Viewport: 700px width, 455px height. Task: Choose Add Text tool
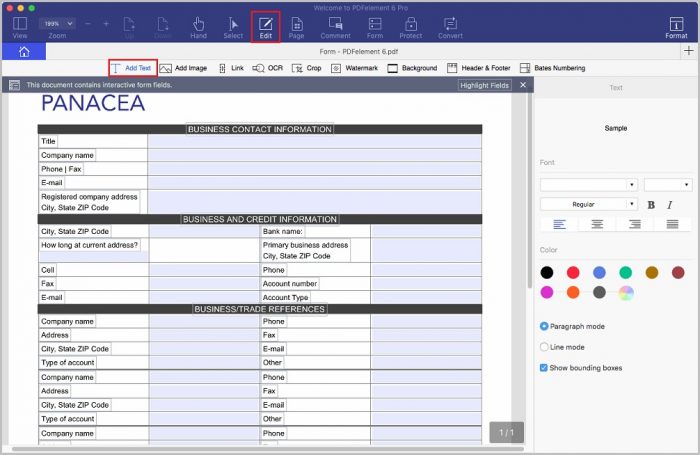coord(132,68)
